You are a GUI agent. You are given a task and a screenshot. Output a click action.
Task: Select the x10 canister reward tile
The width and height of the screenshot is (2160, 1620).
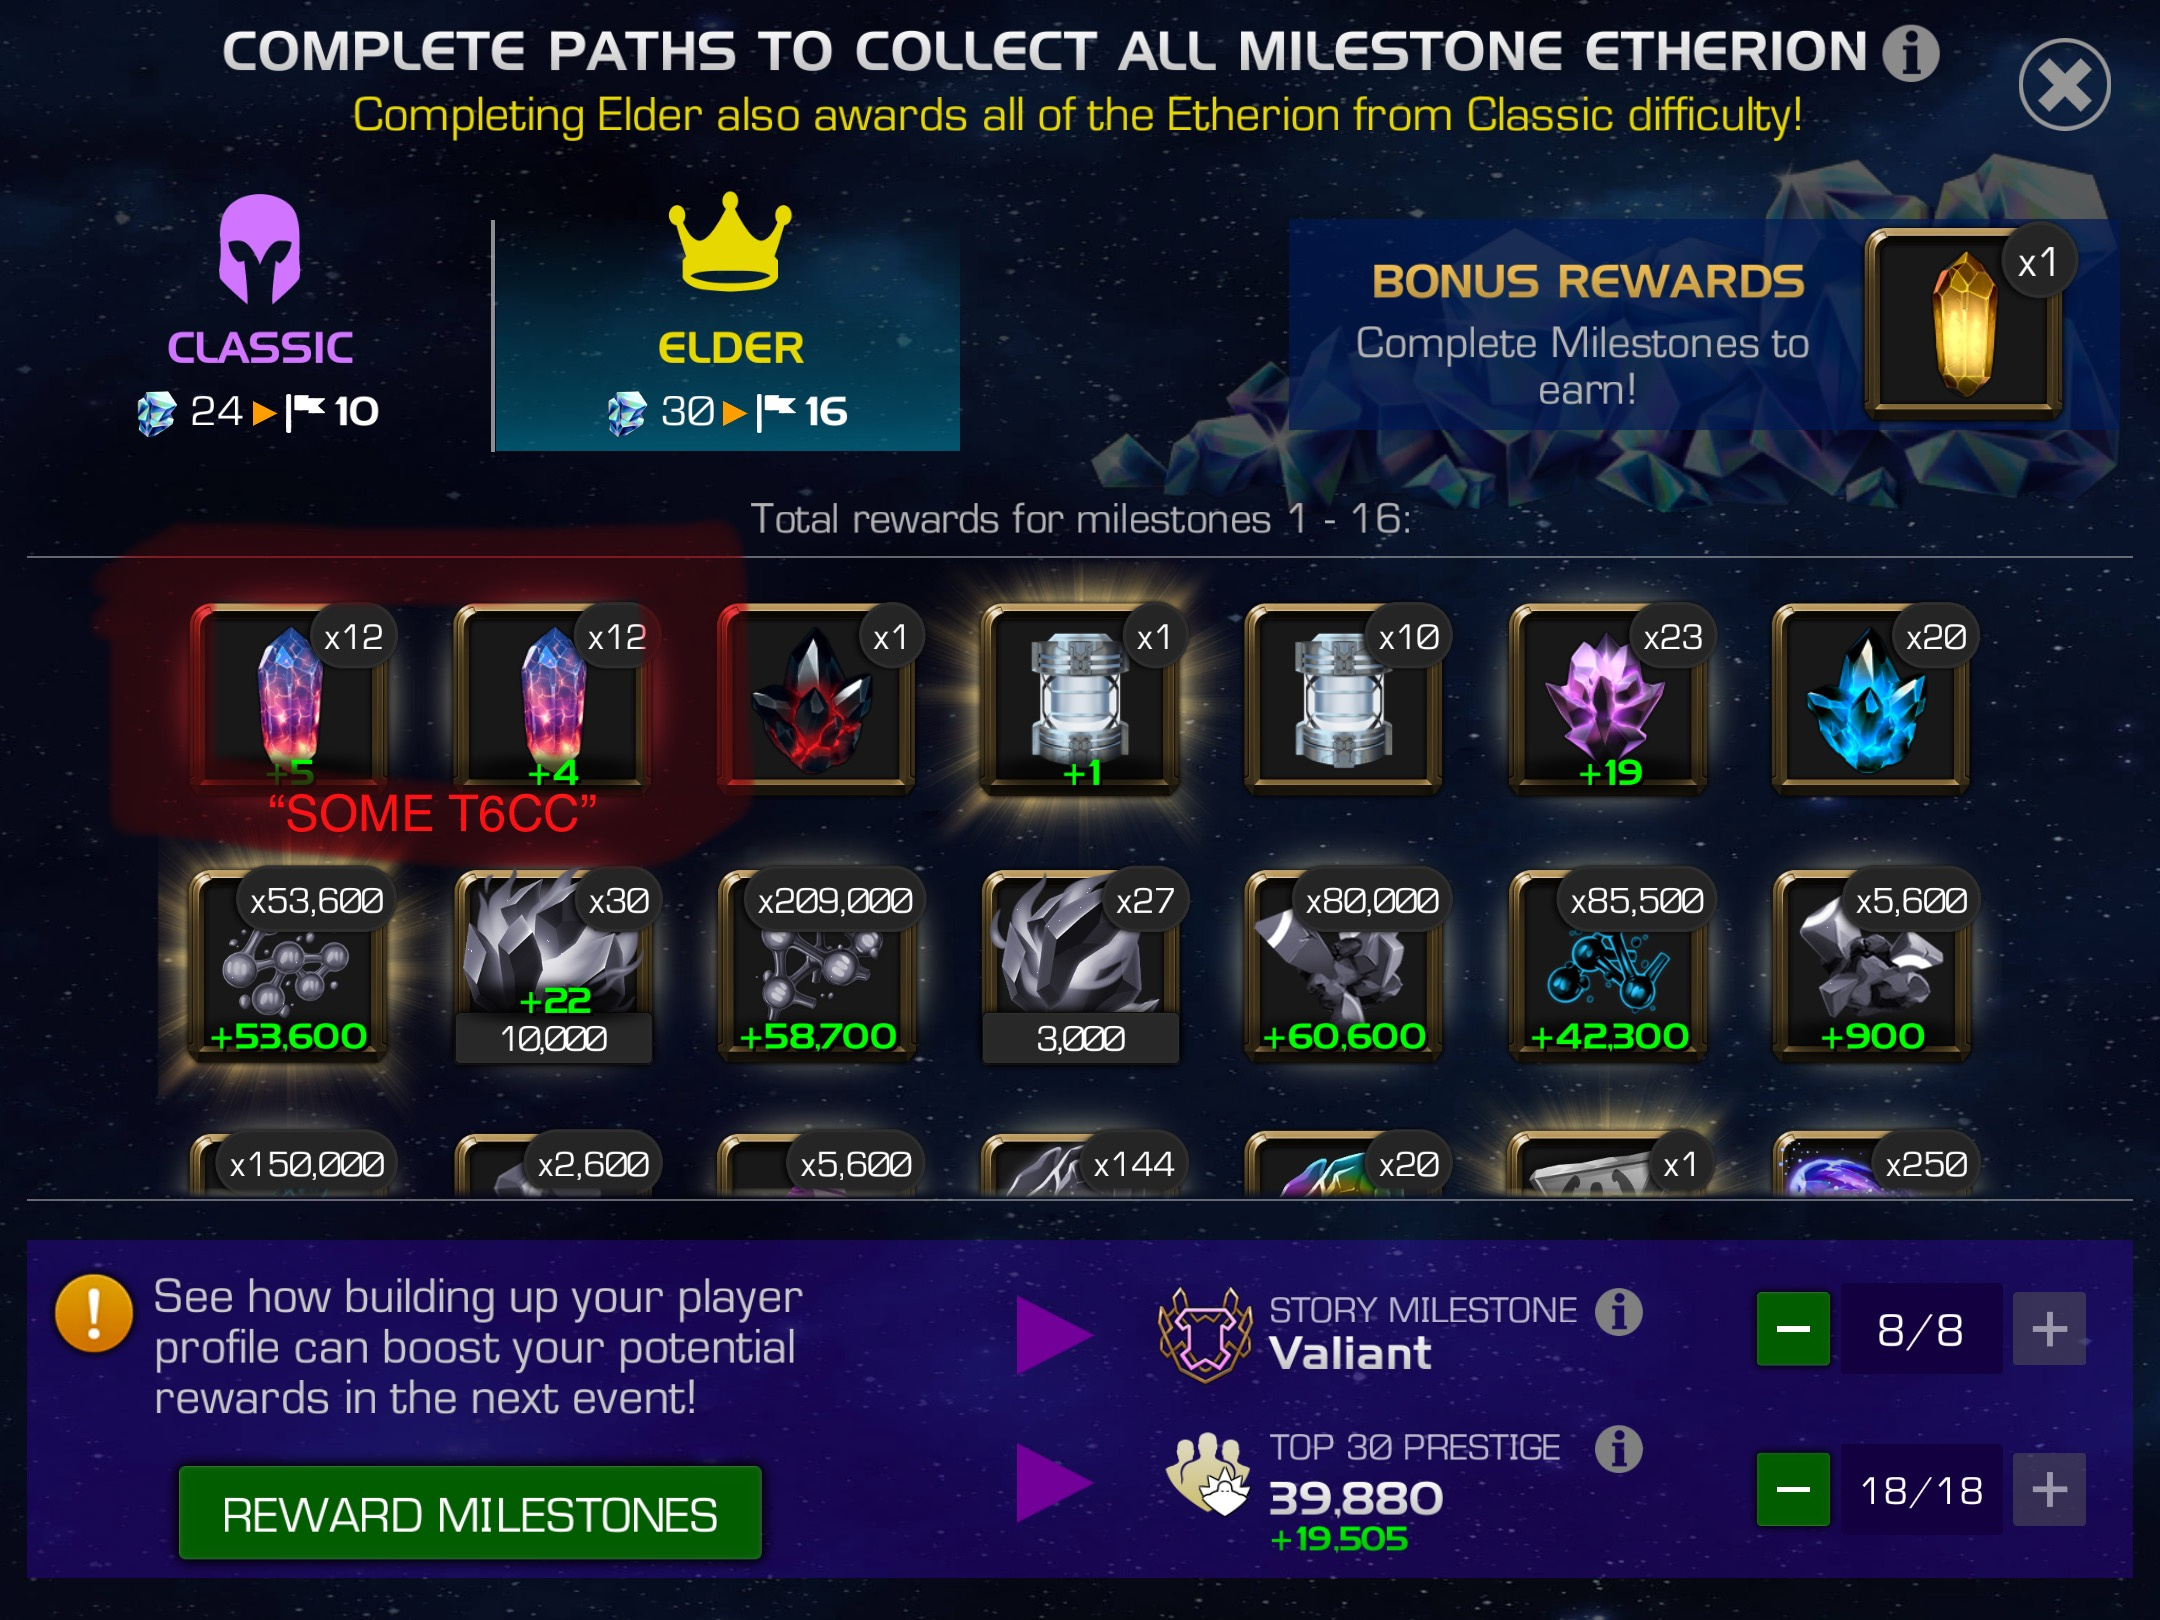[x=1343, y=699]
